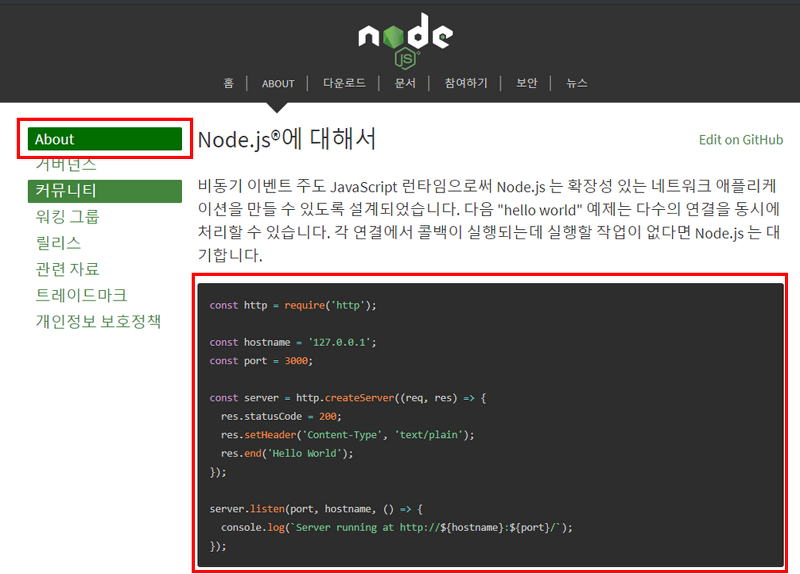Click the Node.js logo in header
The image size is (800, 574).
pos(406,40)
